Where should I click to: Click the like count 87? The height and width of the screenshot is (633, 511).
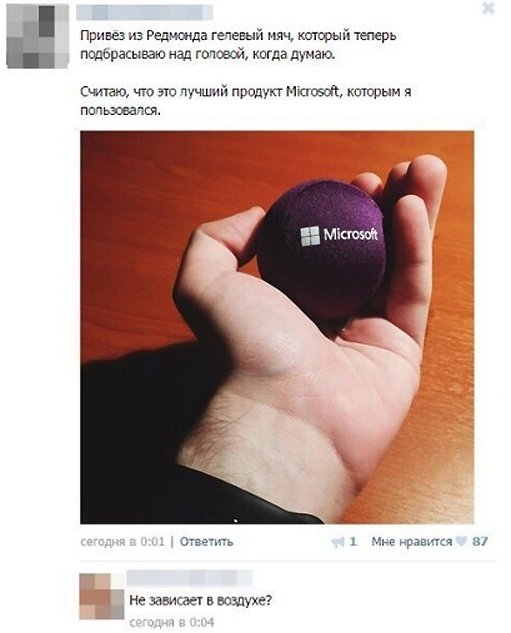(480, 541)
